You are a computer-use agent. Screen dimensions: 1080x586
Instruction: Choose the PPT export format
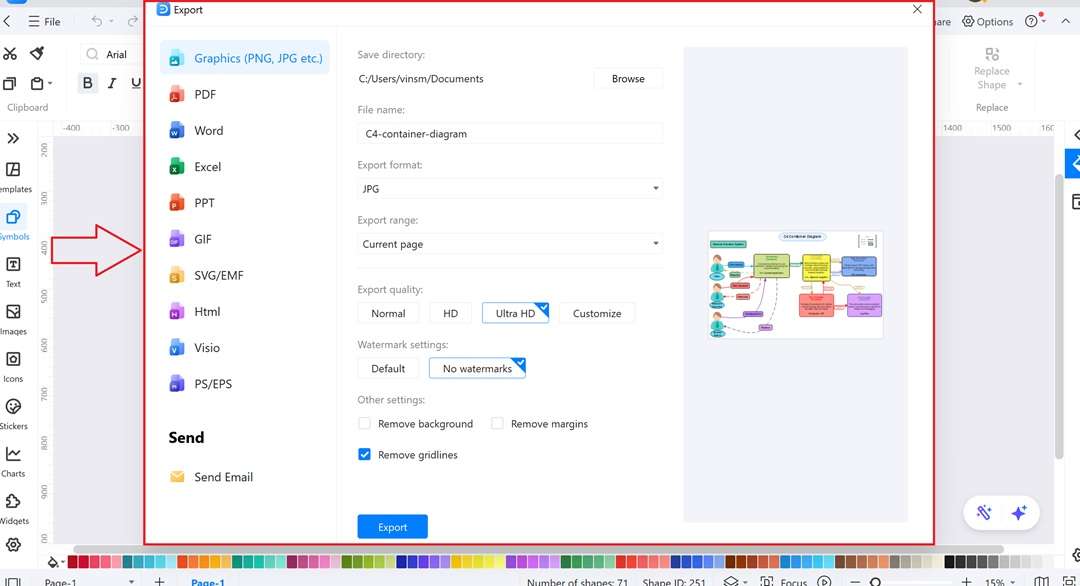(x=206, y=203)
